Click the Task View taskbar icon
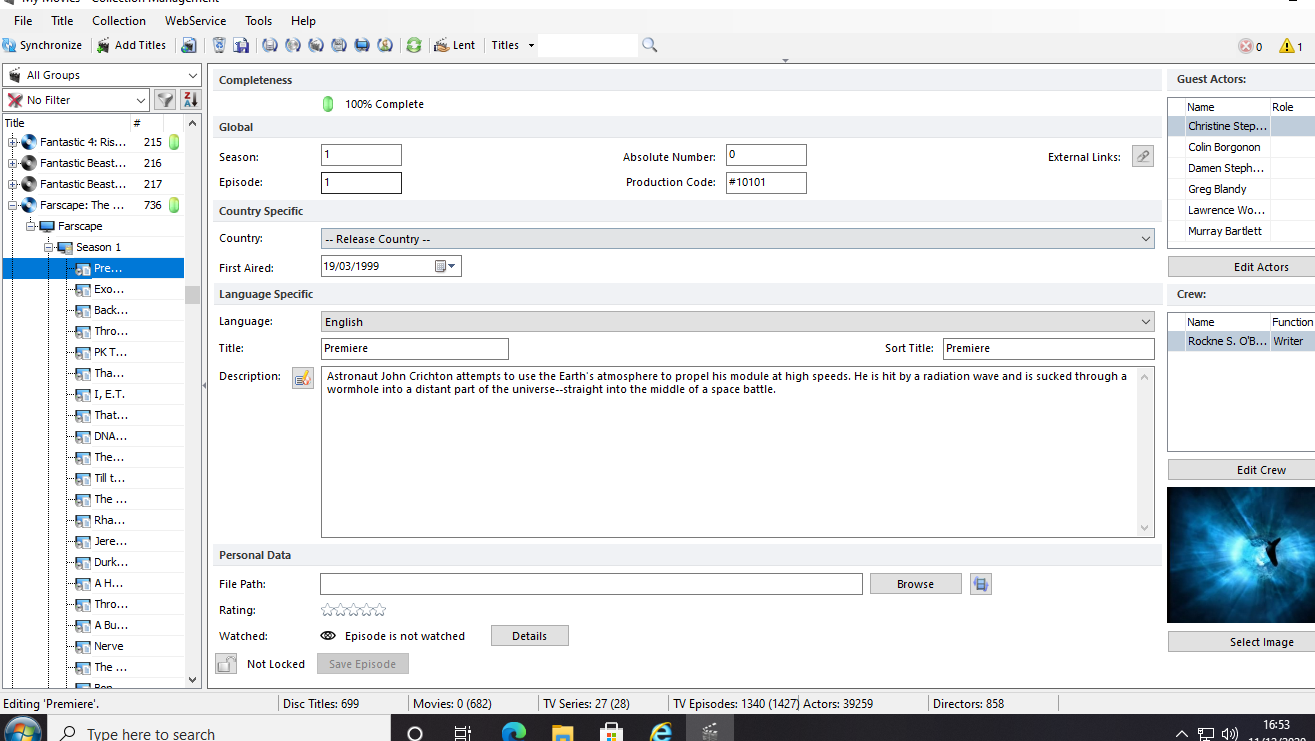Image resolution: width=1315 pixels, height=741 pixels. point(463,732)
